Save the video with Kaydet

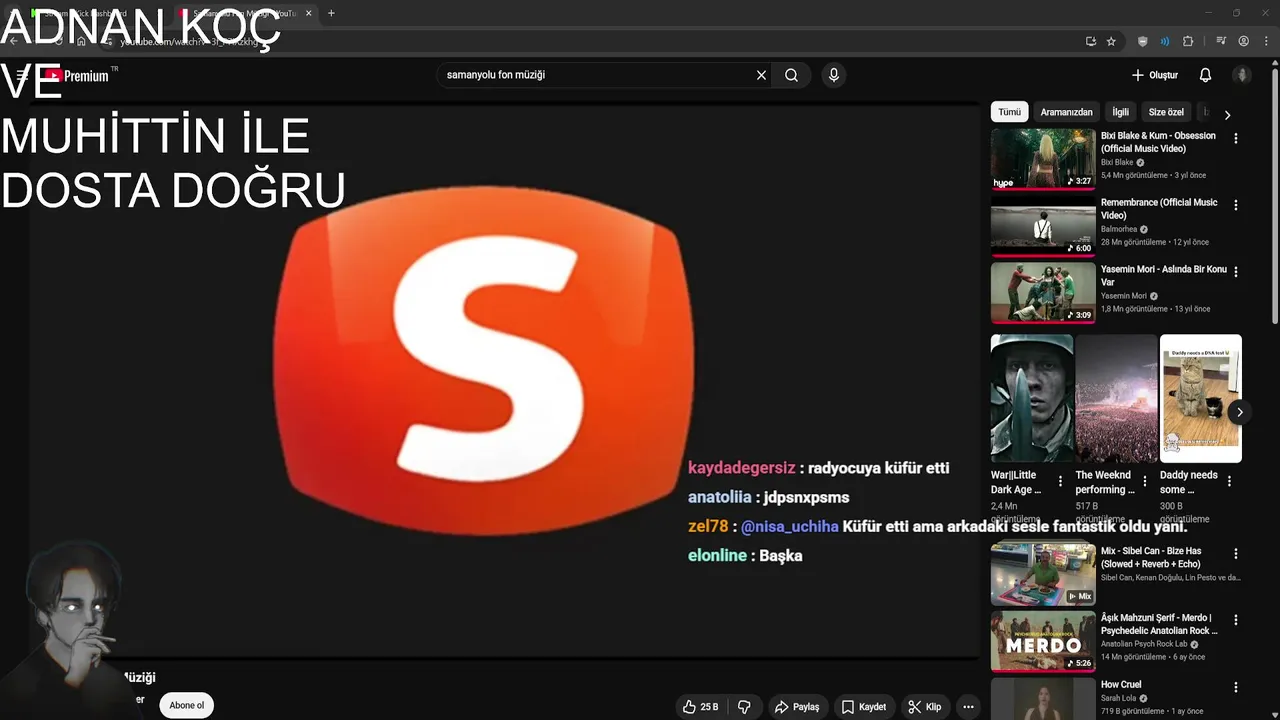pyautogui.click(x=864, y=706)
